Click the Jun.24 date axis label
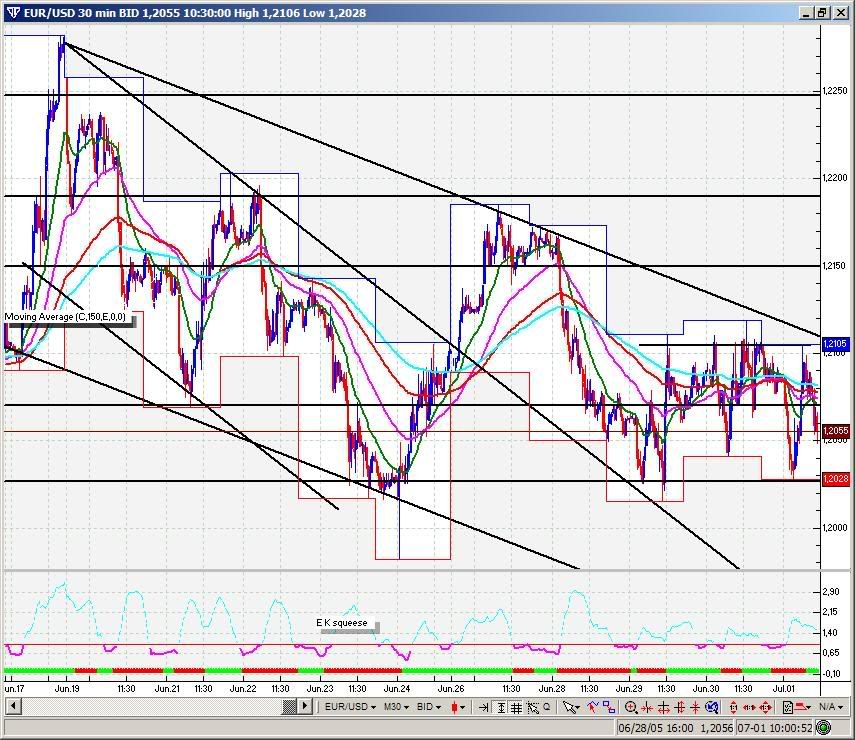The width and height of the screenshot is (855, 740). click(x=397, y=689)
